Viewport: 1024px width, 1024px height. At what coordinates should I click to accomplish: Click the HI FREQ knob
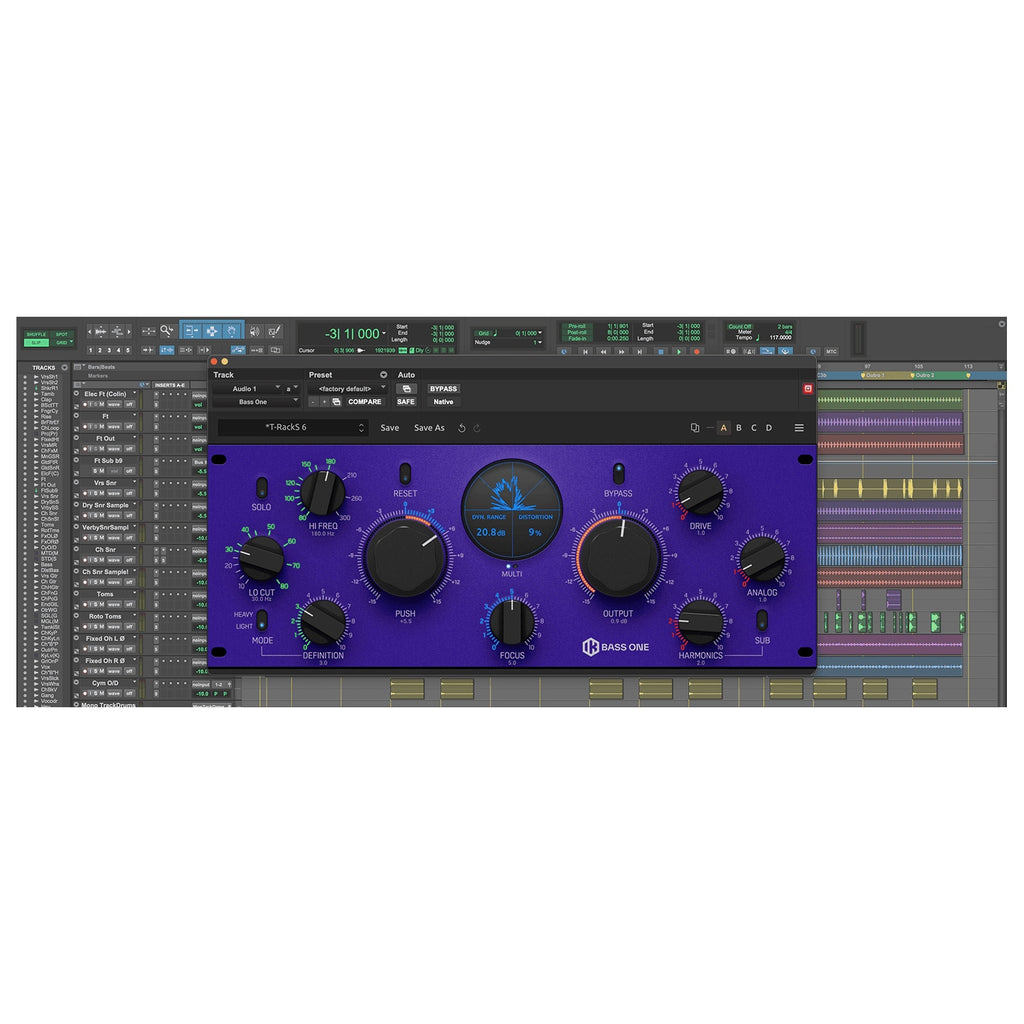323,493
